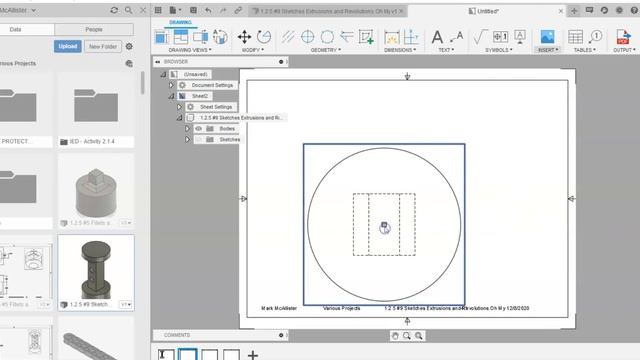Click the Insert Image icon
640x360 pixels.
coord(547,37)
